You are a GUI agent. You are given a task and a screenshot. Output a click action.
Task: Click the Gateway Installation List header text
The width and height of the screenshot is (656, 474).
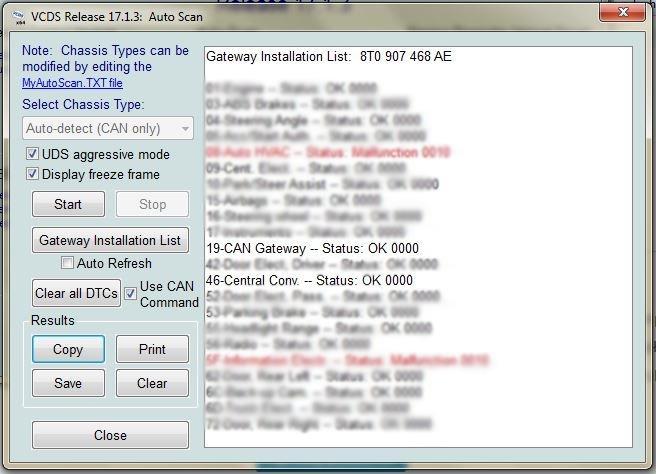point(329,56)
